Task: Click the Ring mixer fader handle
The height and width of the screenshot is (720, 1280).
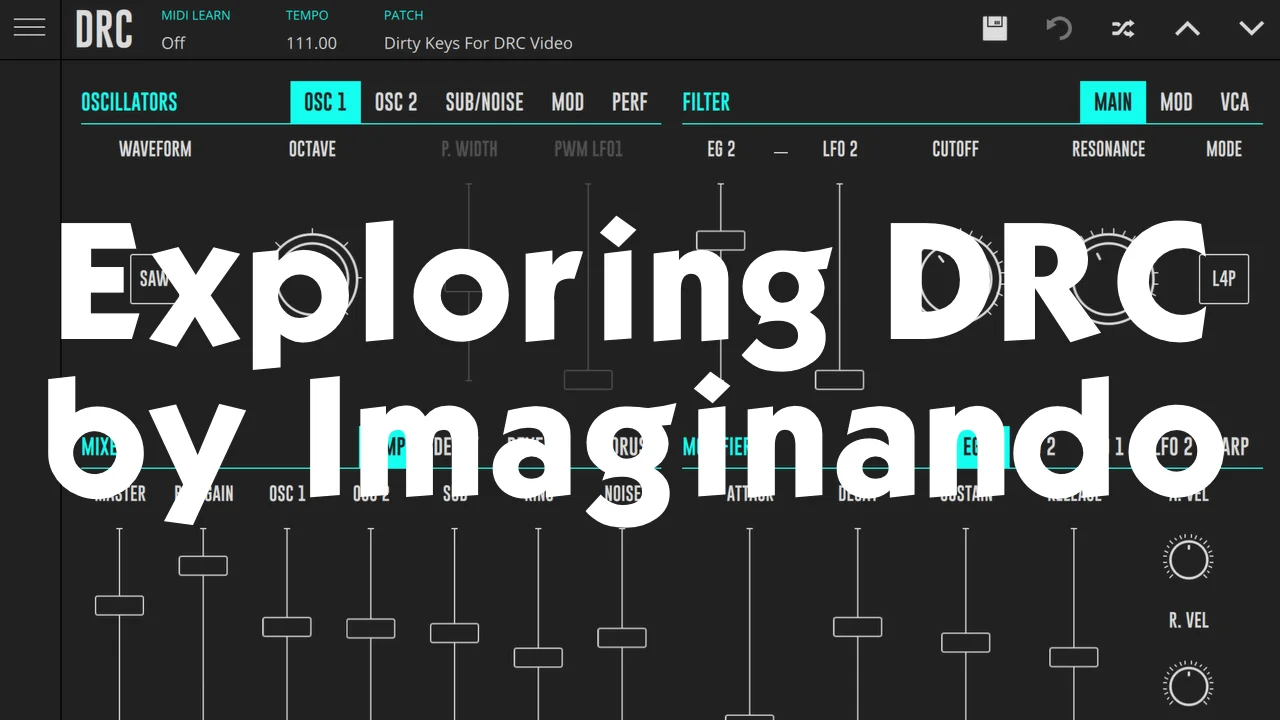Action: [538, 657]
